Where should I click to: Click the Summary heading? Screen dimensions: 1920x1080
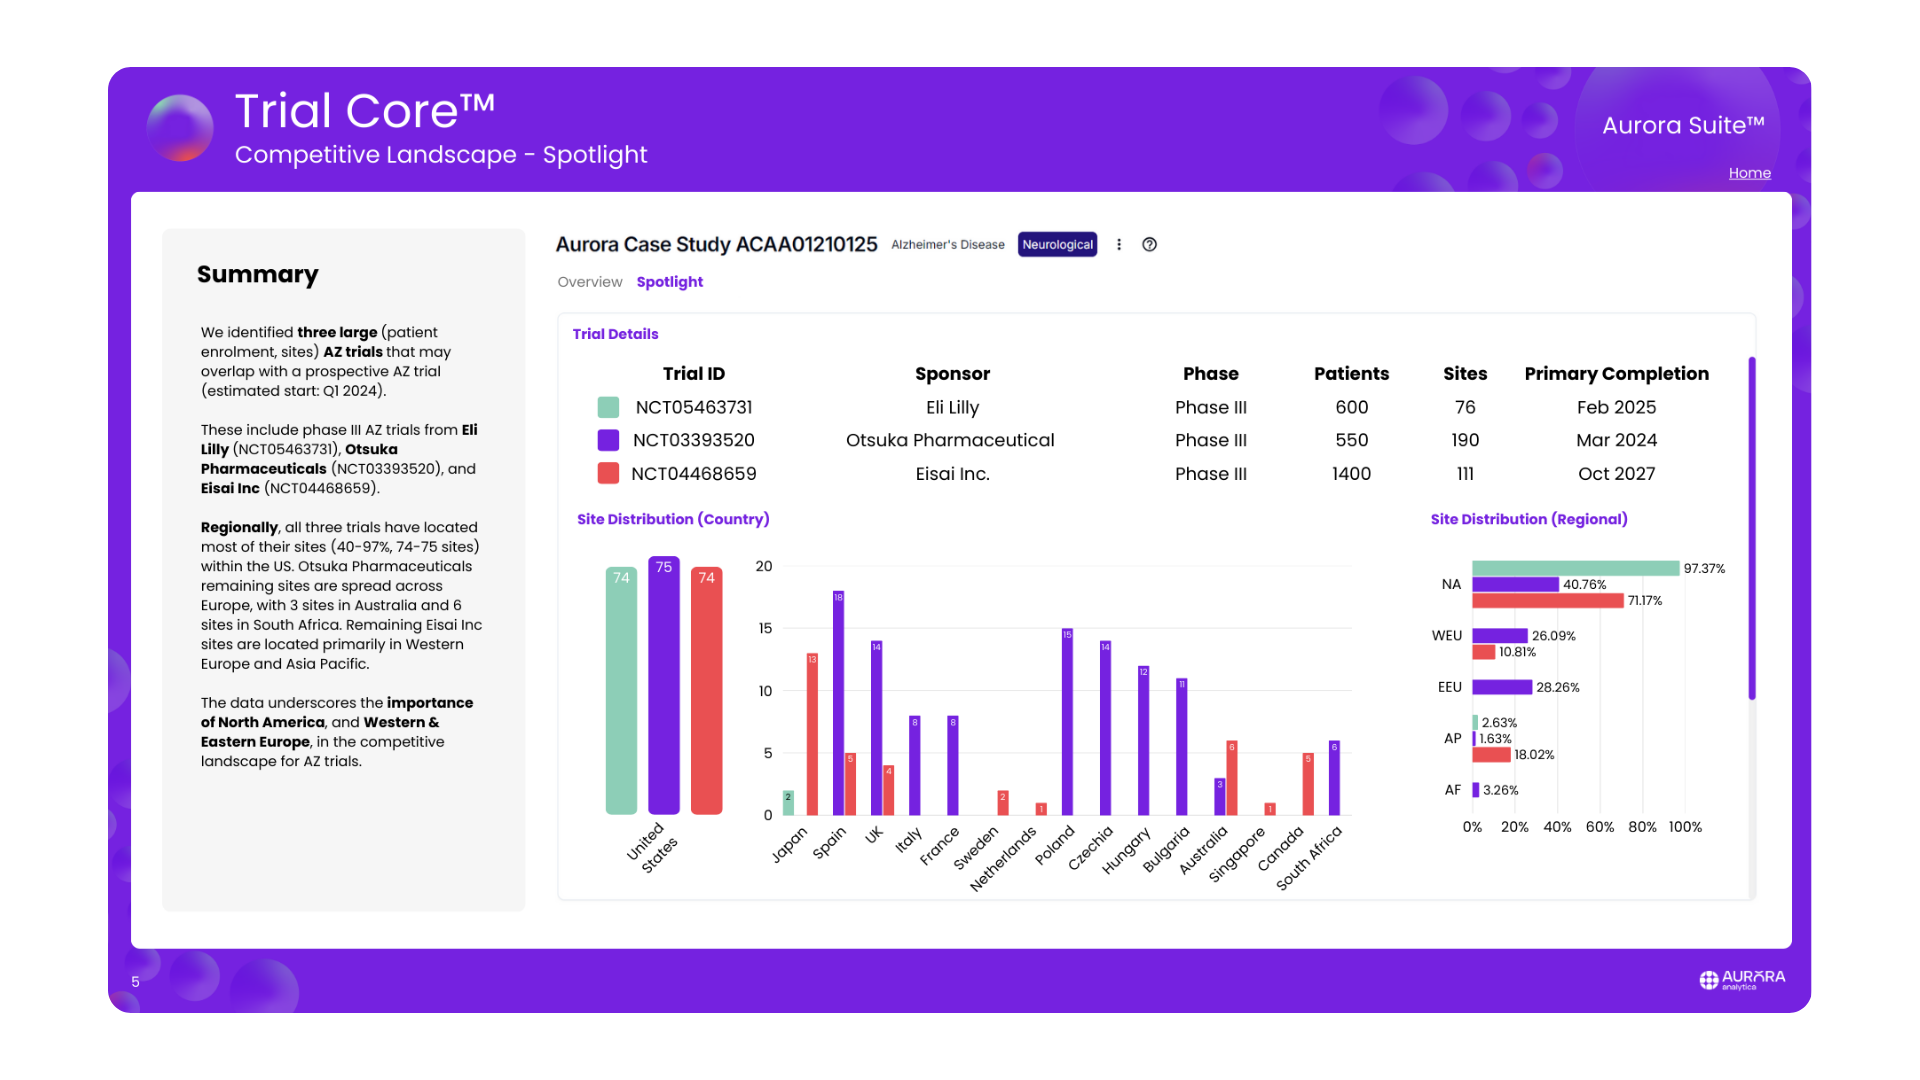(x=258, y=274)
